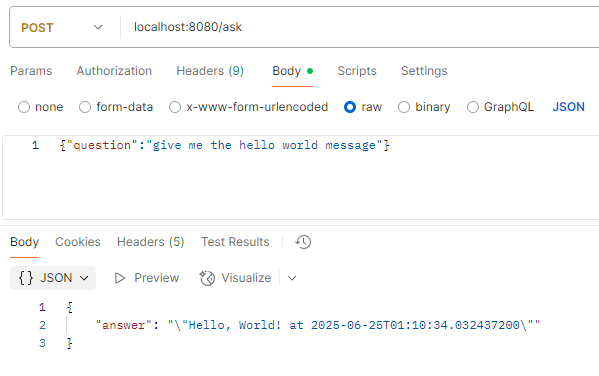The image size is (599, 376).
Task: Click the "answer" response line text
Action: [318, 325]
